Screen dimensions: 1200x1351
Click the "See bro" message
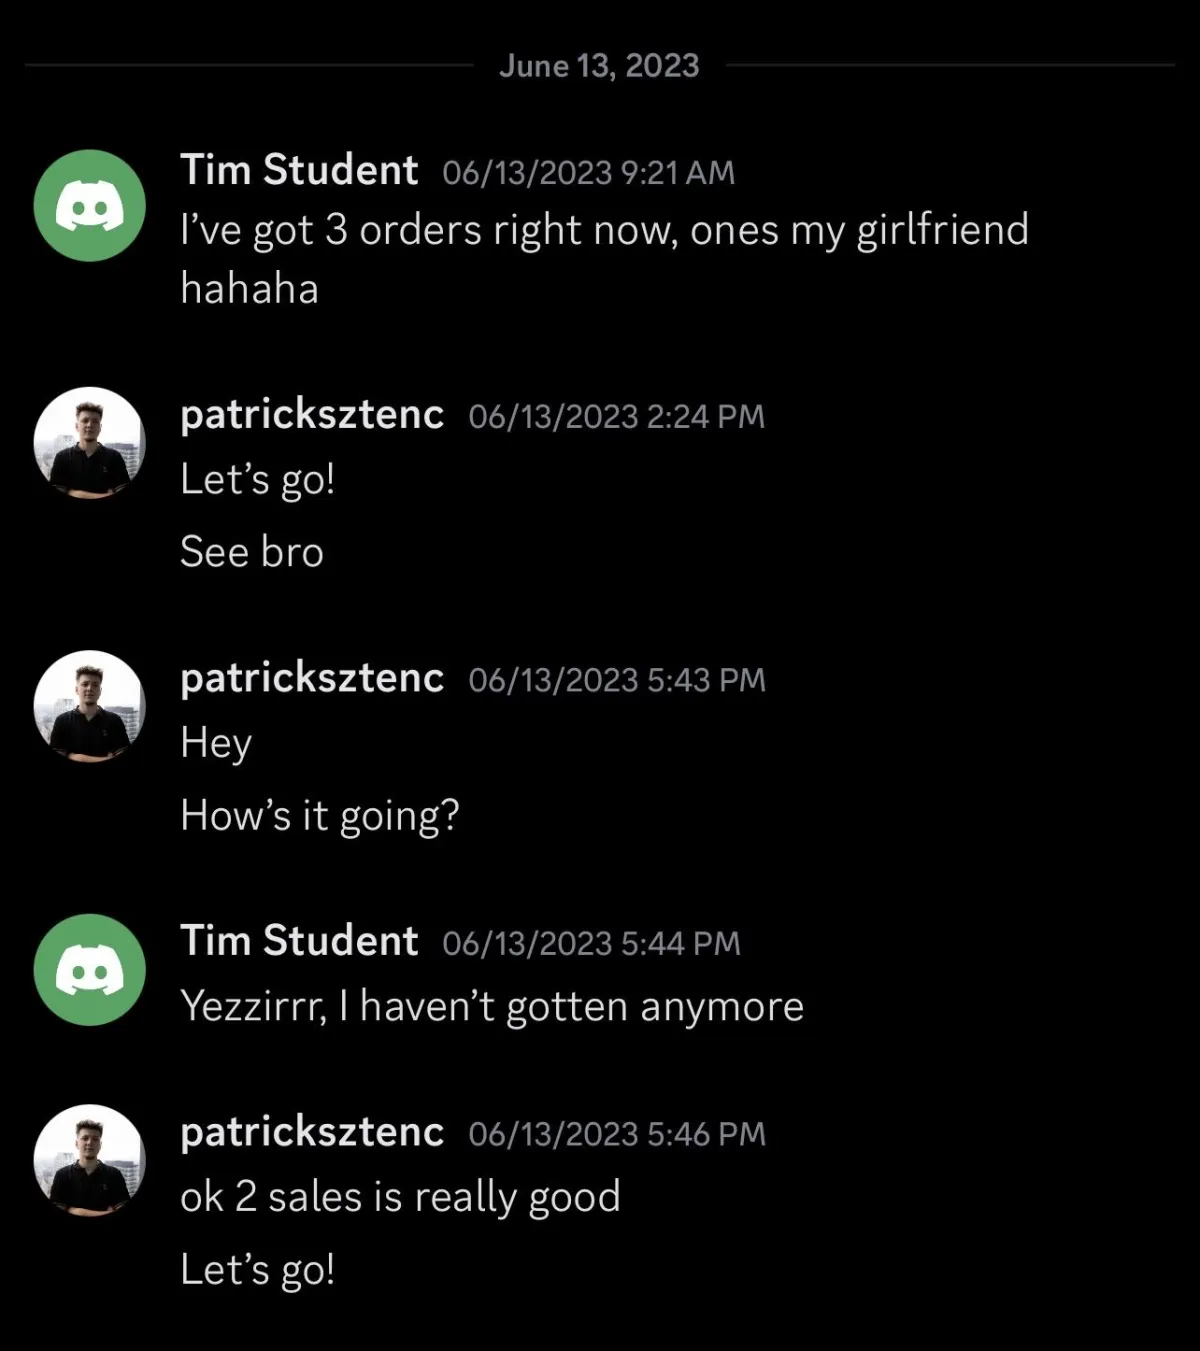(252, 552)
